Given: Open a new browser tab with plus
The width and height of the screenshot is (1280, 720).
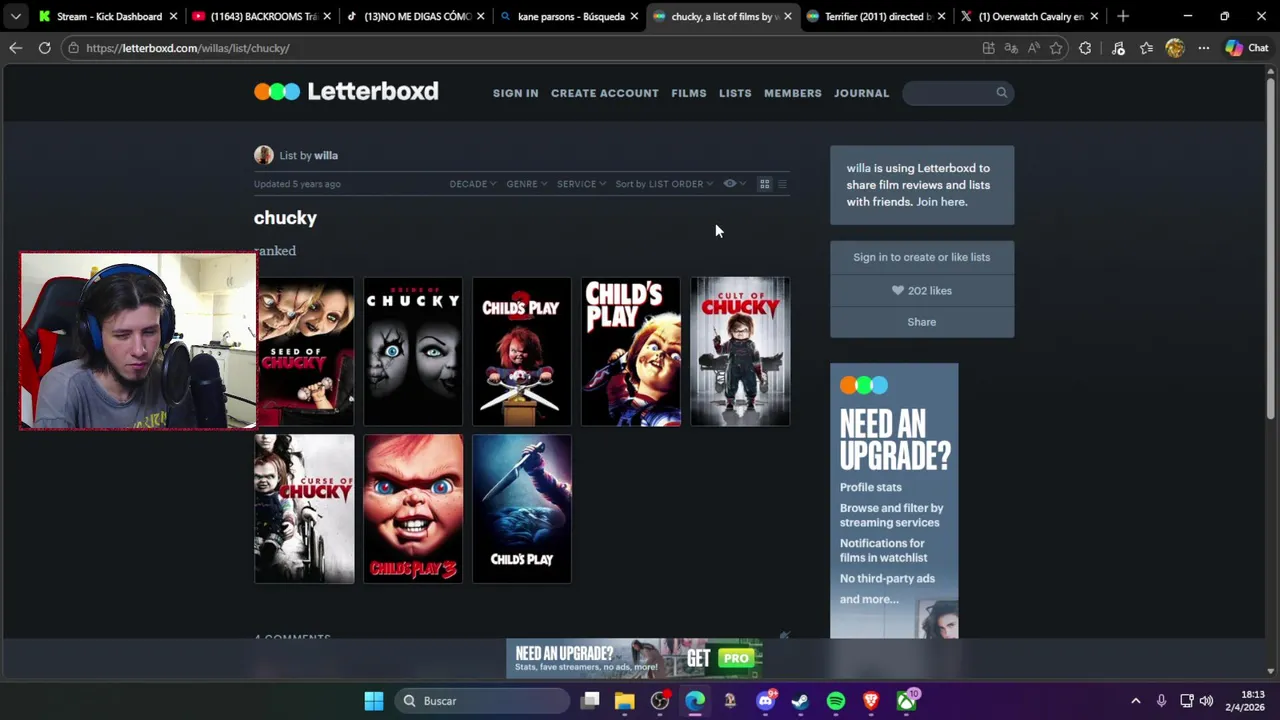Looking at the screenshot, I should pos(1123,16).
